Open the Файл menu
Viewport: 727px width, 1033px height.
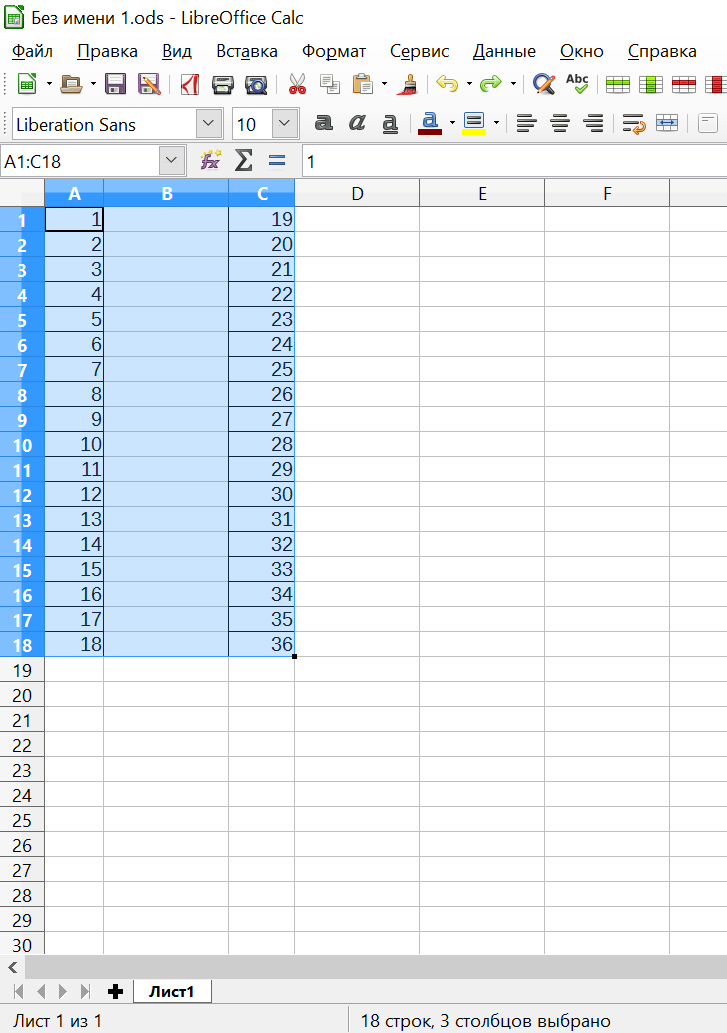32,51
